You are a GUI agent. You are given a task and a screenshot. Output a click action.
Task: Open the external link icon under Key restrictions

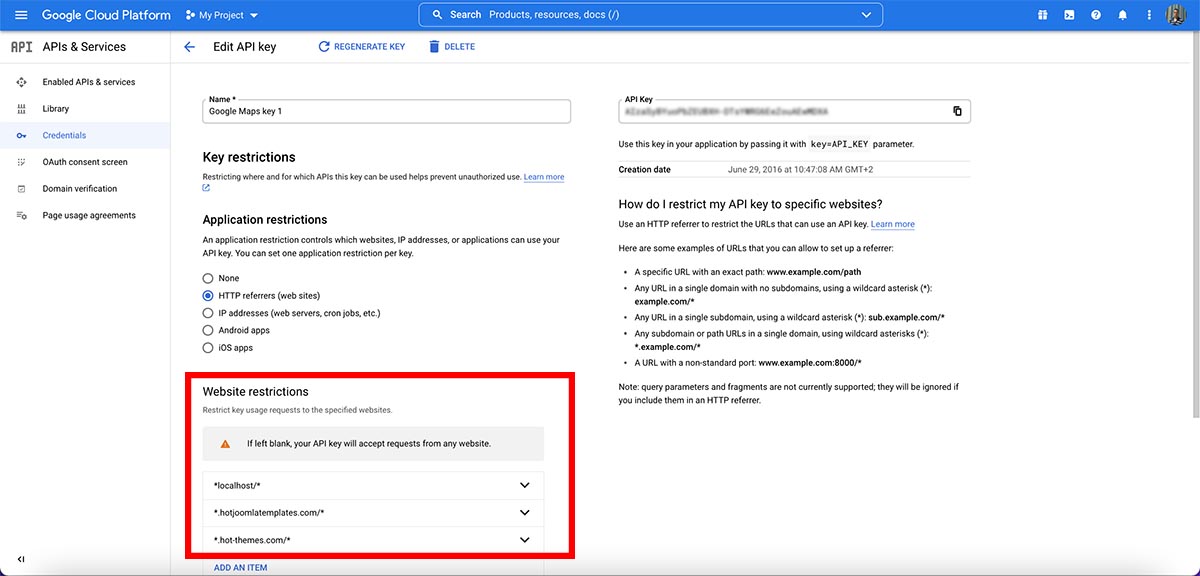point(207,188)
